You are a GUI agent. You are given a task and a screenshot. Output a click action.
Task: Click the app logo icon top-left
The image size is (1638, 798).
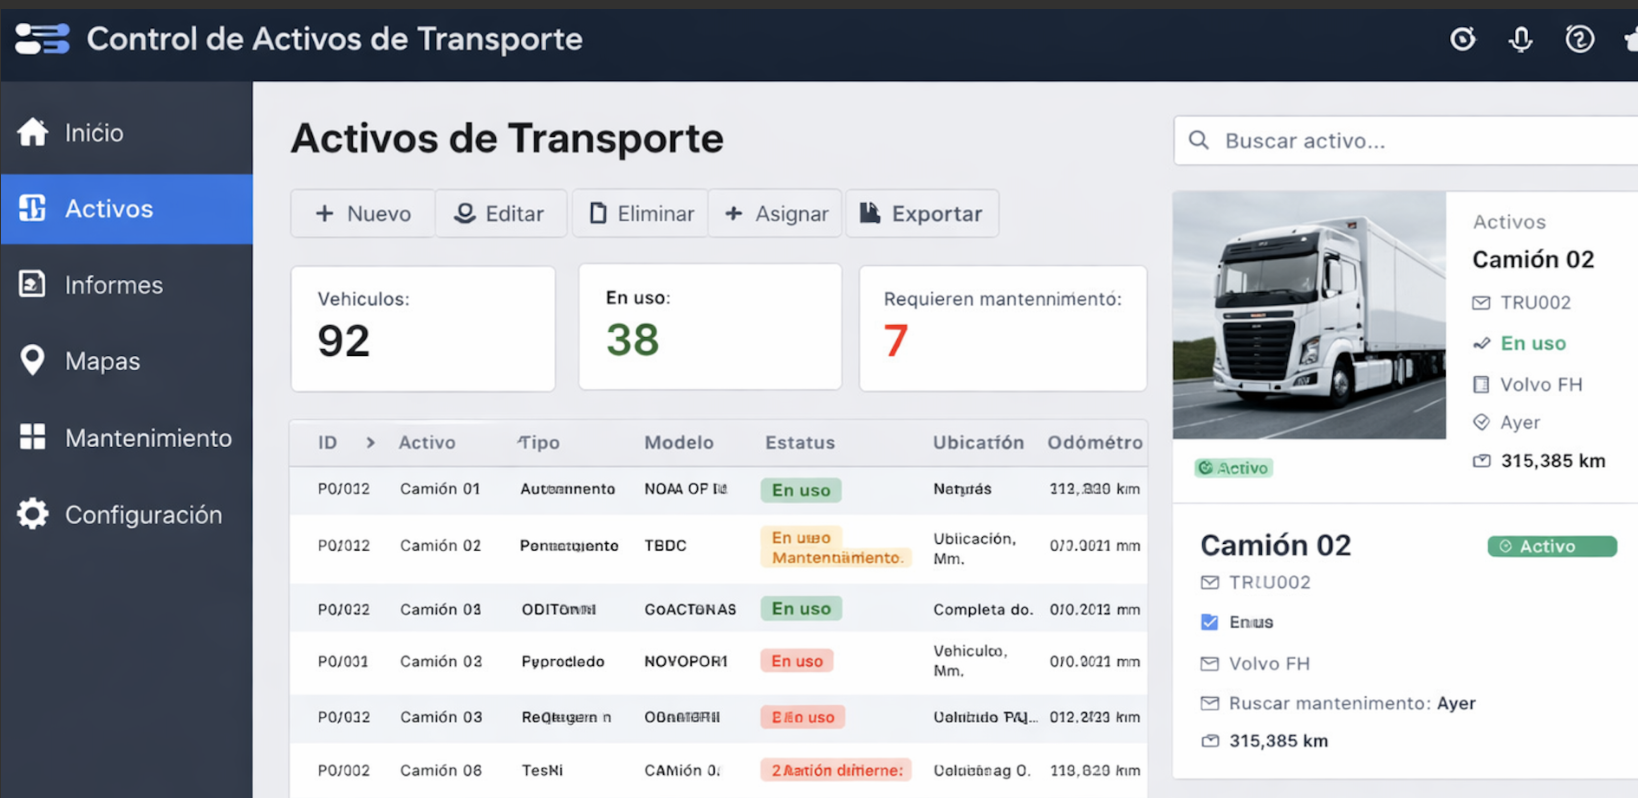(42, 39)
